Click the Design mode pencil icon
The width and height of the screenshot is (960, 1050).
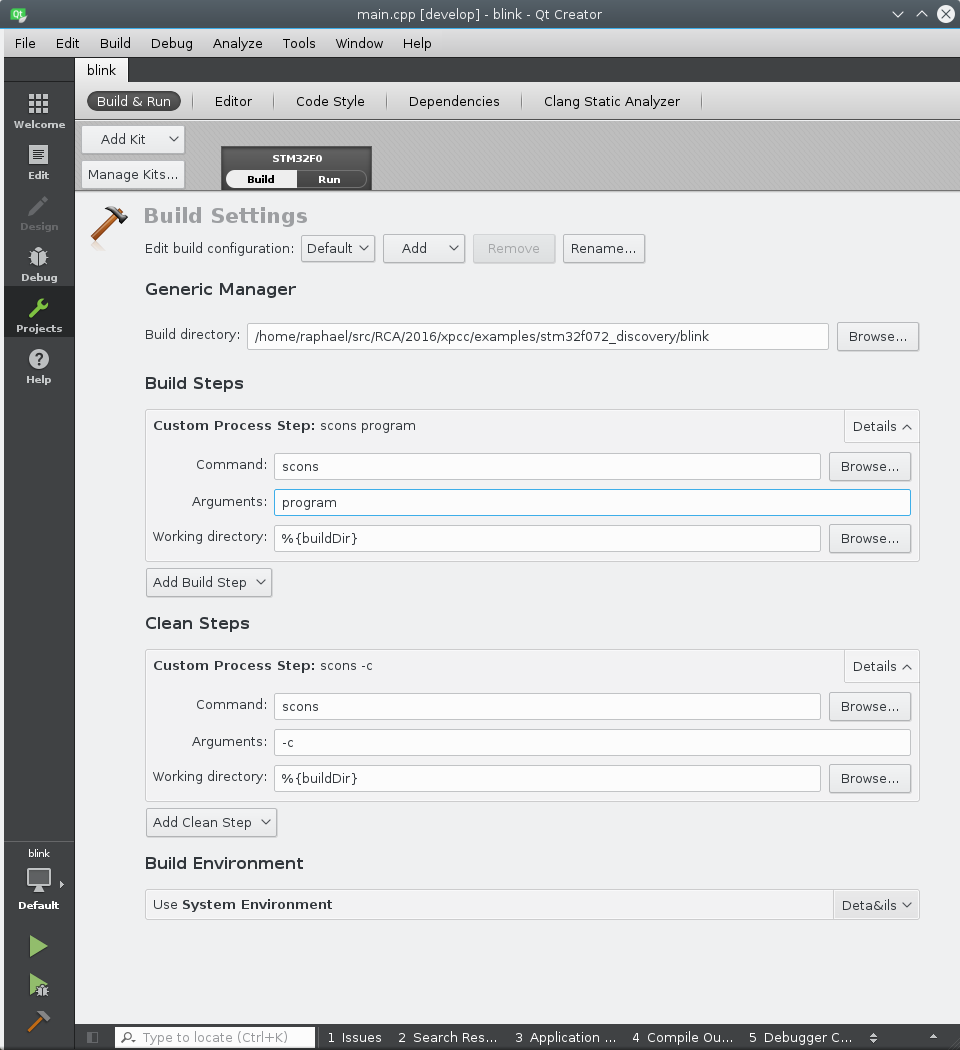click(39, 214)
